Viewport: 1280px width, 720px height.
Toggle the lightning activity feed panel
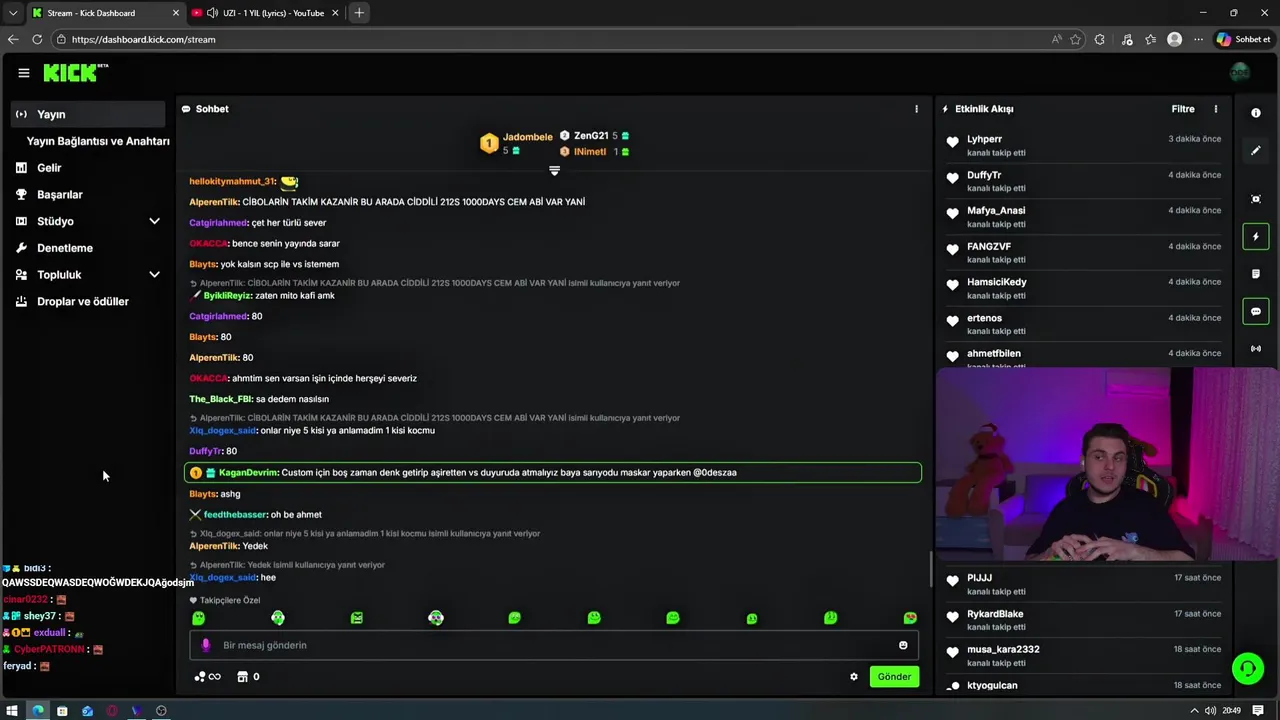[x=1256, y=237]
